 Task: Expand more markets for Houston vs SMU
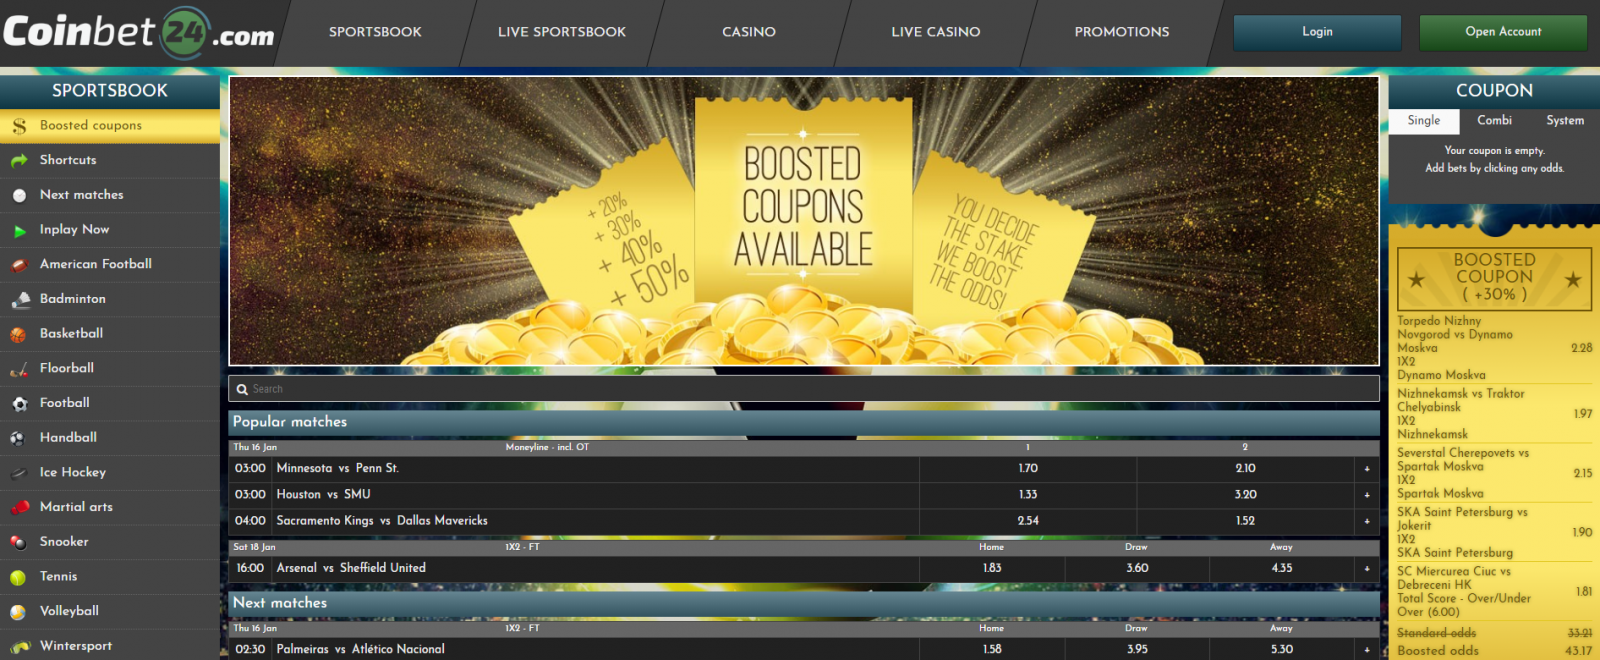click(x=1367, y=494)
